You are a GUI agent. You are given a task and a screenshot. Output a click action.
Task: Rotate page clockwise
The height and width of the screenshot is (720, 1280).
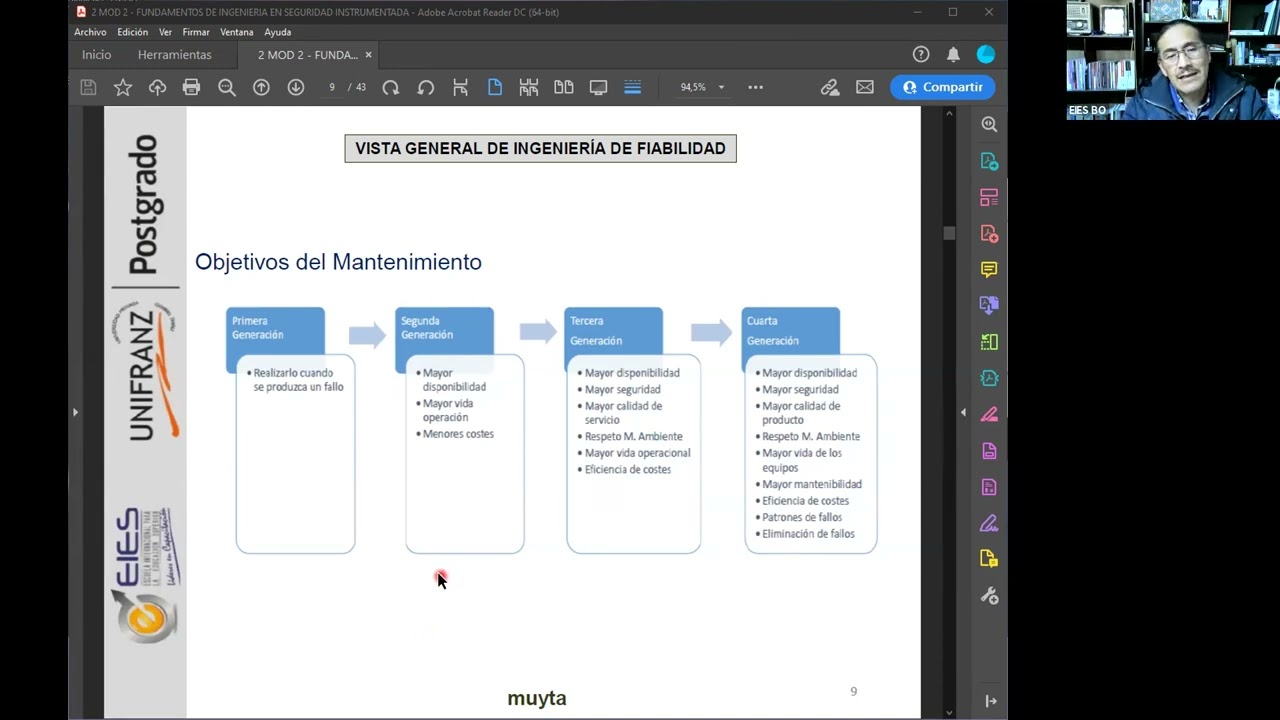(x=391, y=87)
